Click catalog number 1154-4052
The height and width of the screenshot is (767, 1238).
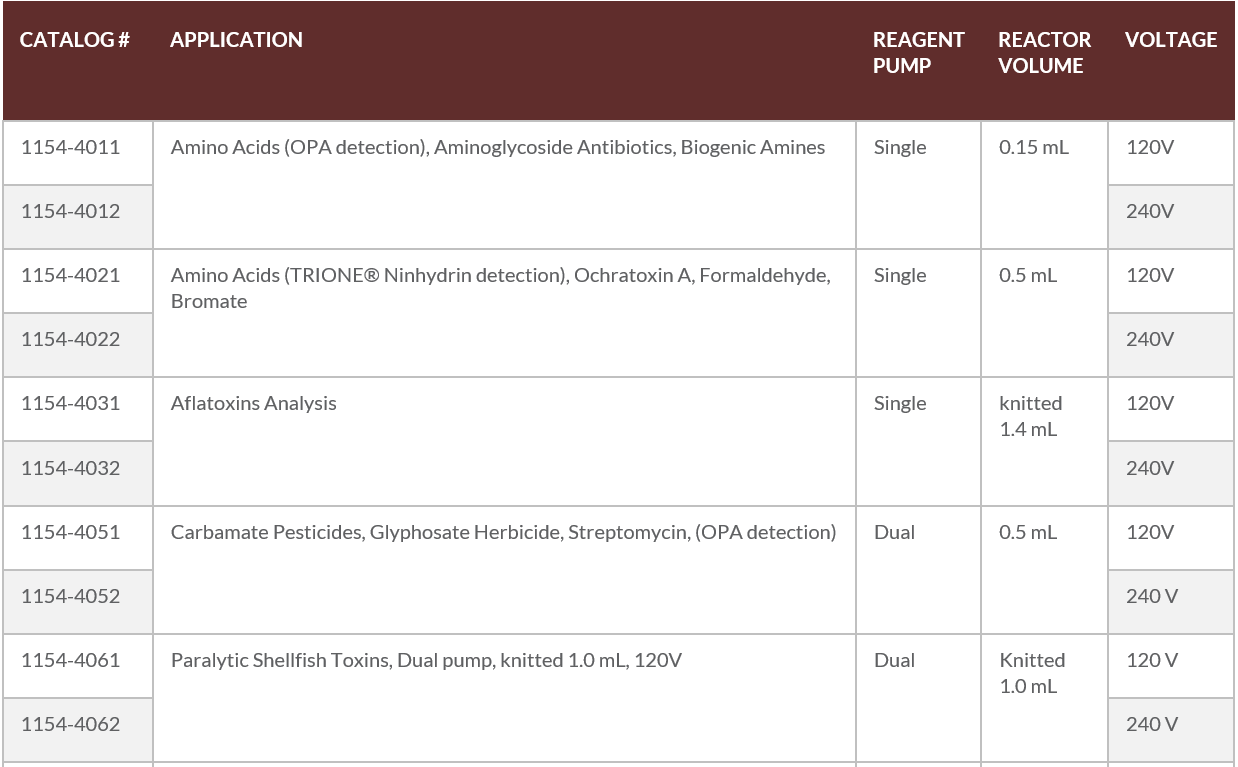(x=70, y=596)
